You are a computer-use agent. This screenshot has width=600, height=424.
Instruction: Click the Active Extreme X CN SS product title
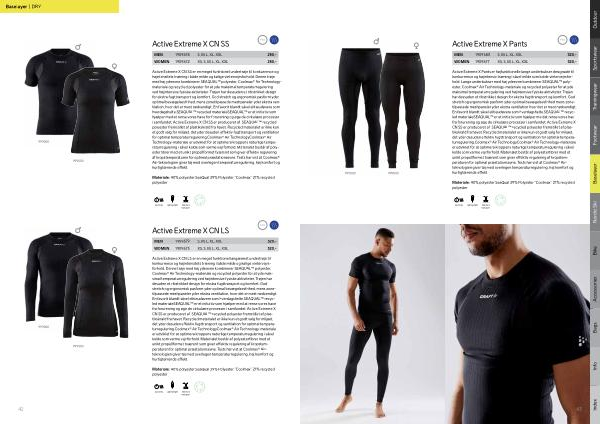tap(191, 44)
